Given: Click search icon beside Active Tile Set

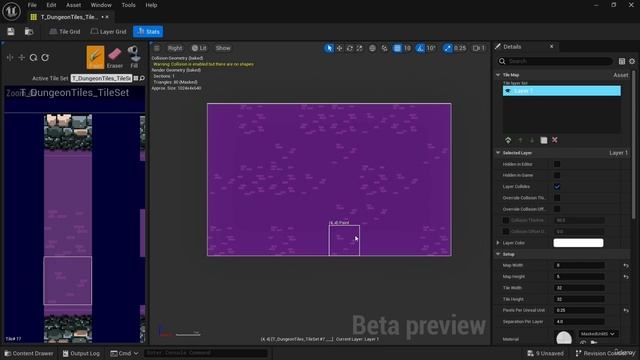Looking at the screenshot, I should coord(142,78).
